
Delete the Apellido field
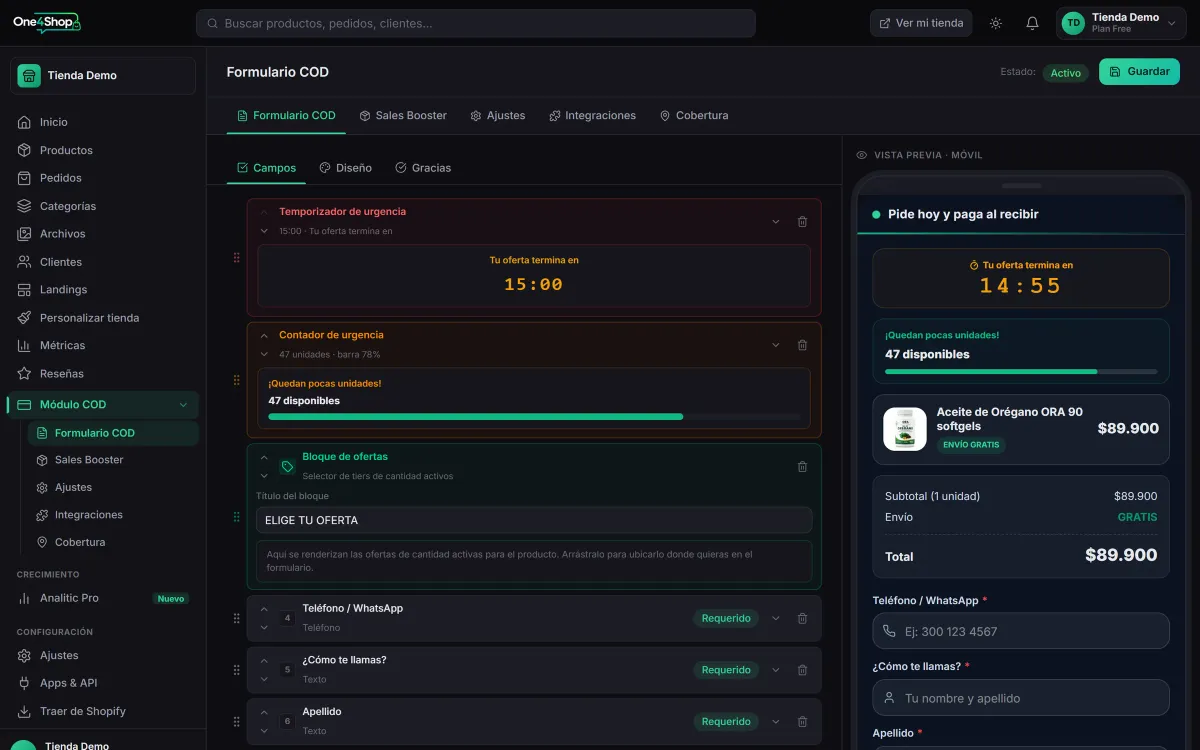click(x=802, y=721)
